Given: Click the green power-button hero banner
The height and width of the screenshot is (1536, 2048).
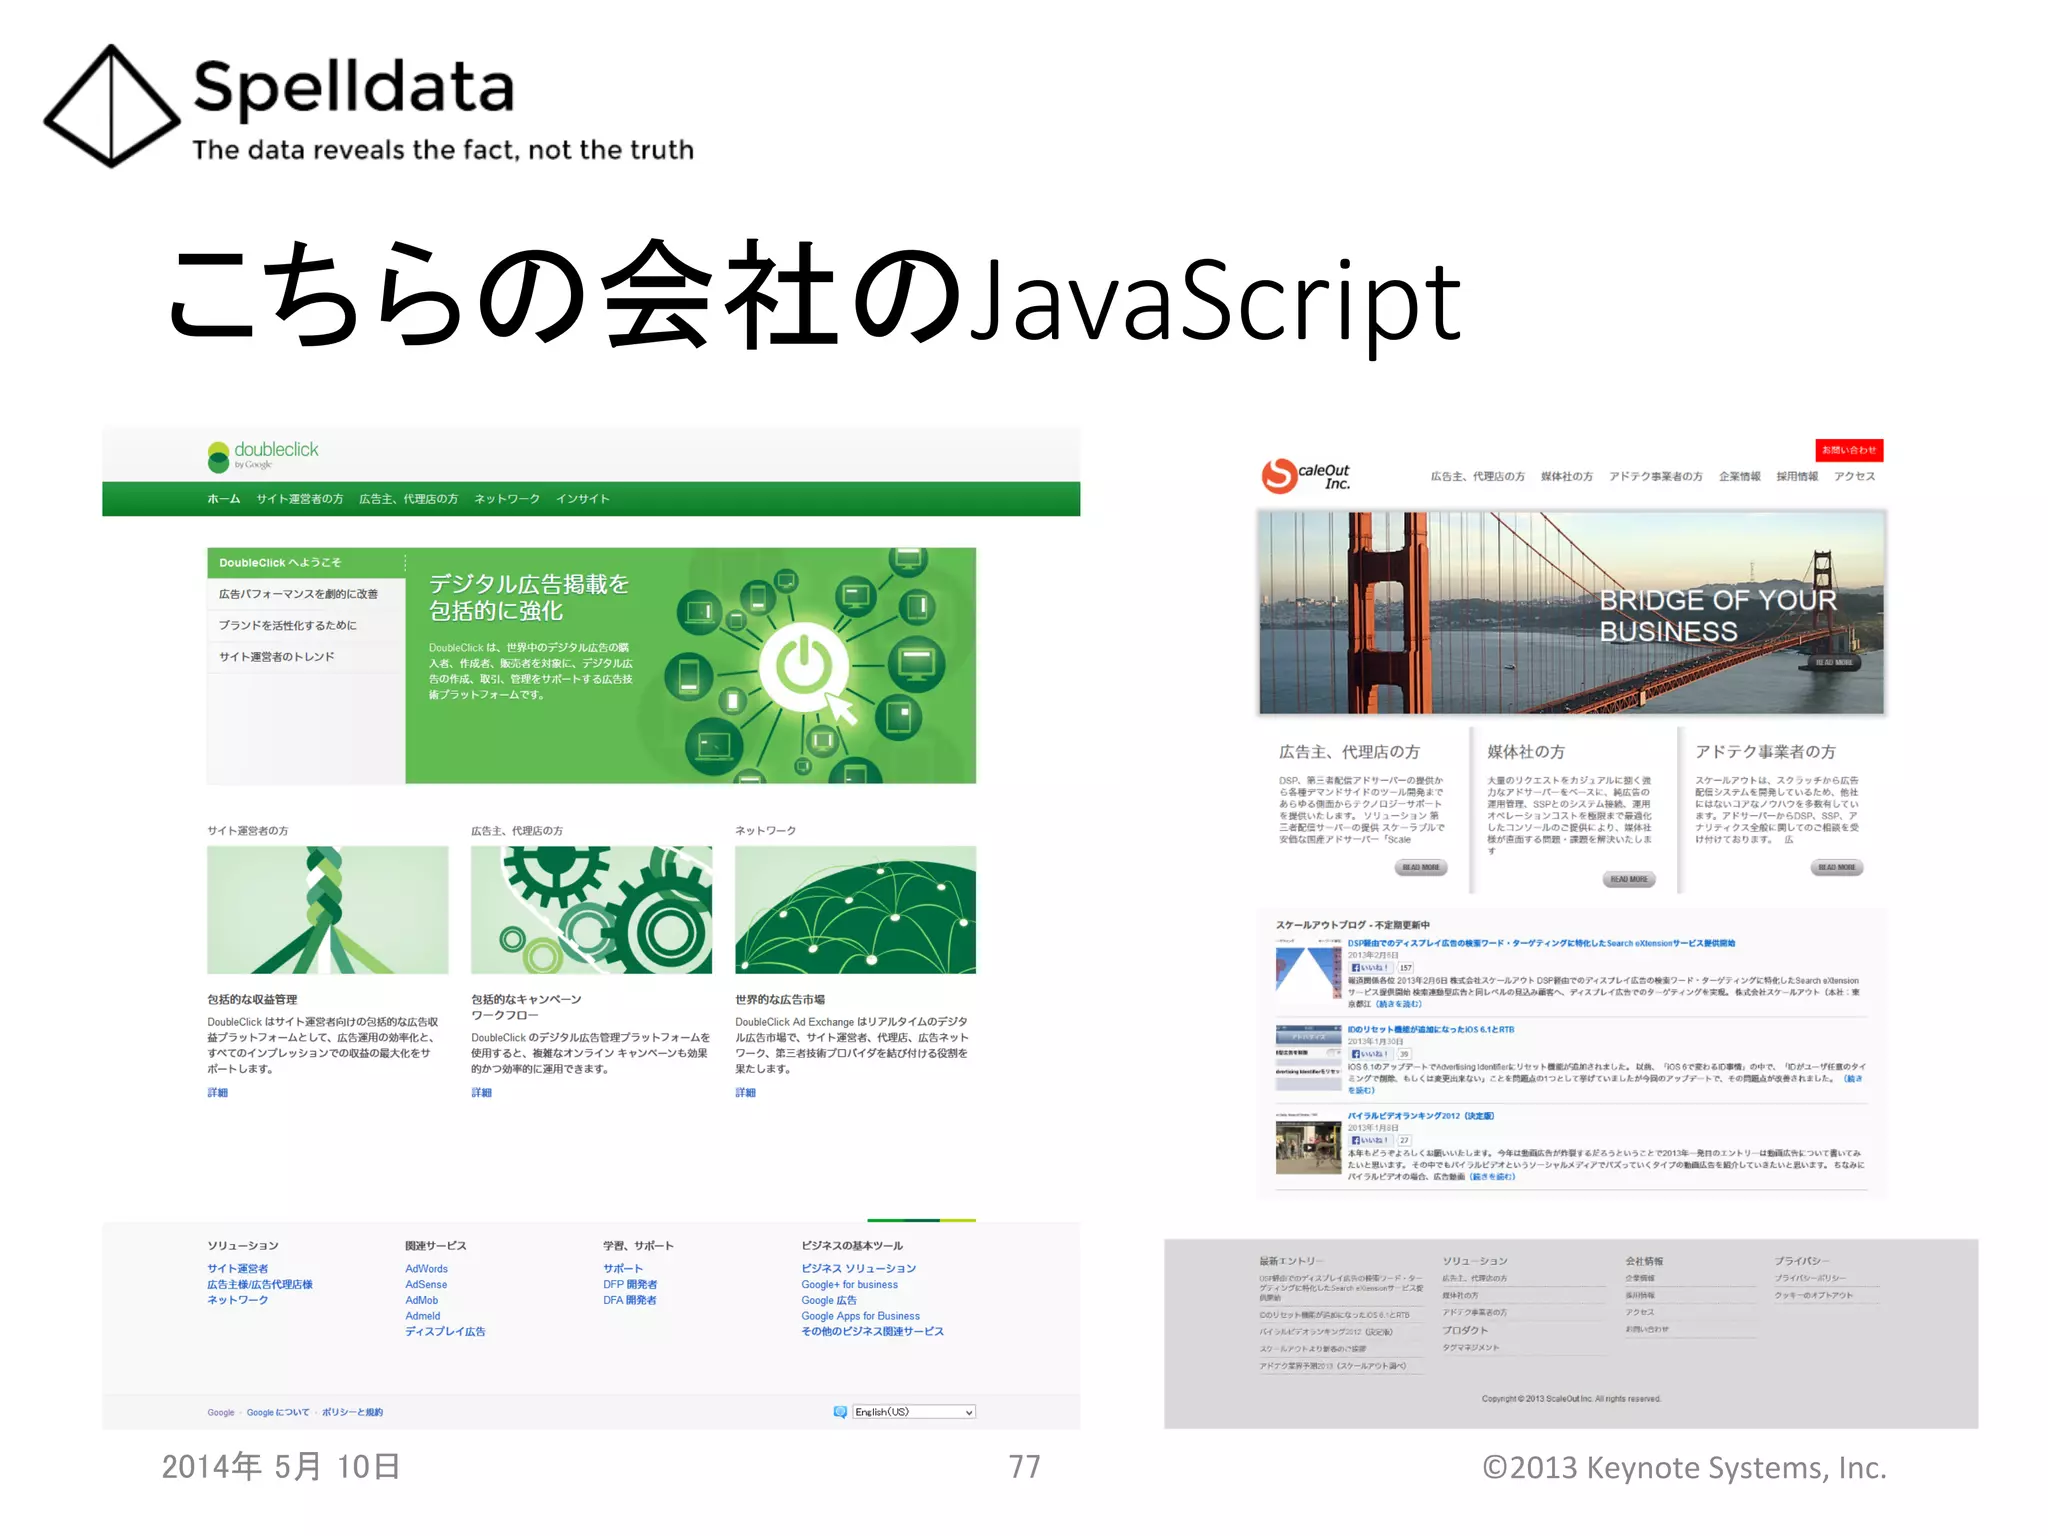Looking at the screenshot, I should [690, 665].
